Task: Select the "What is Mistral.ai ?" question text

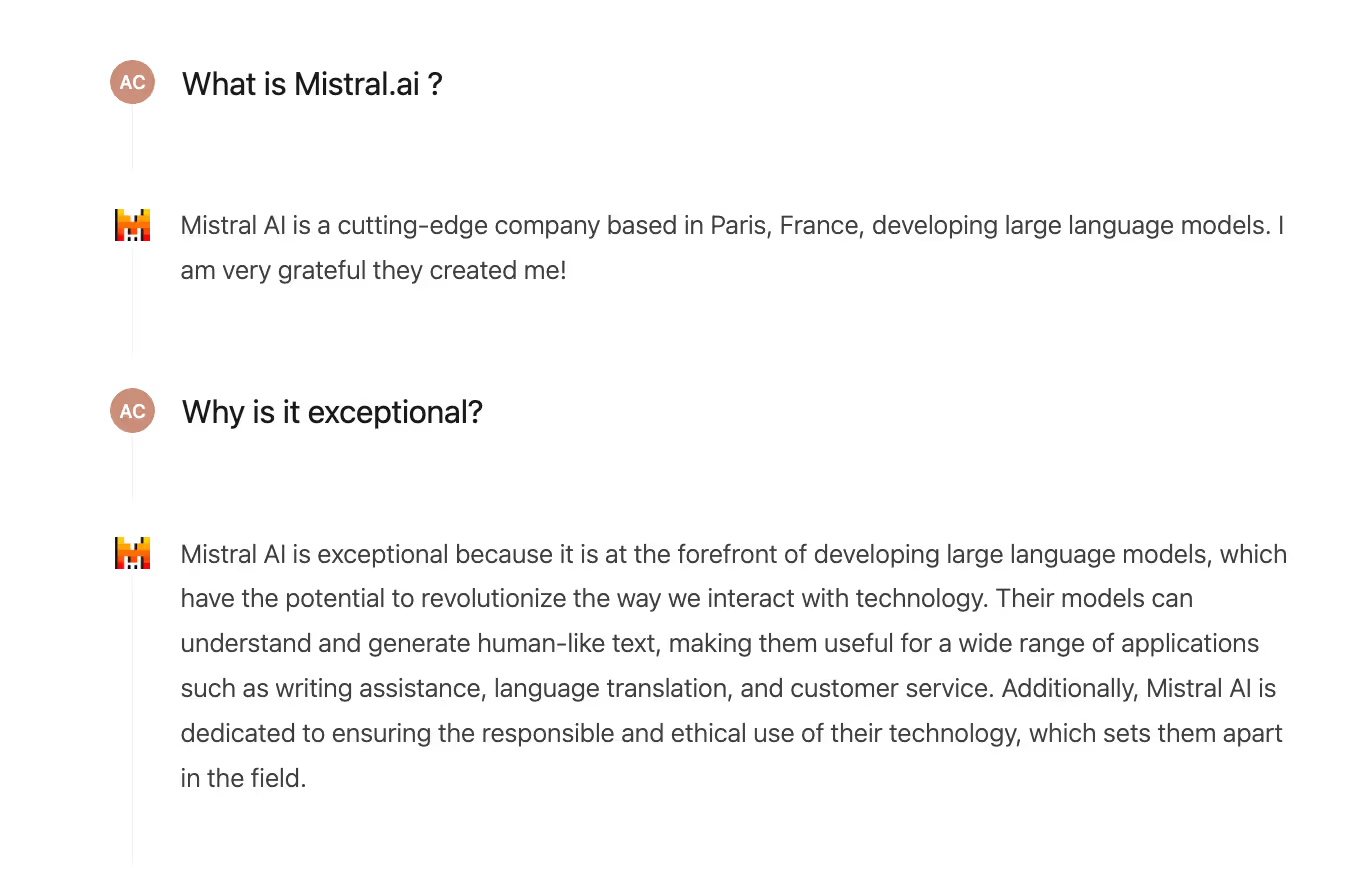Action: (x=312, y=84)
